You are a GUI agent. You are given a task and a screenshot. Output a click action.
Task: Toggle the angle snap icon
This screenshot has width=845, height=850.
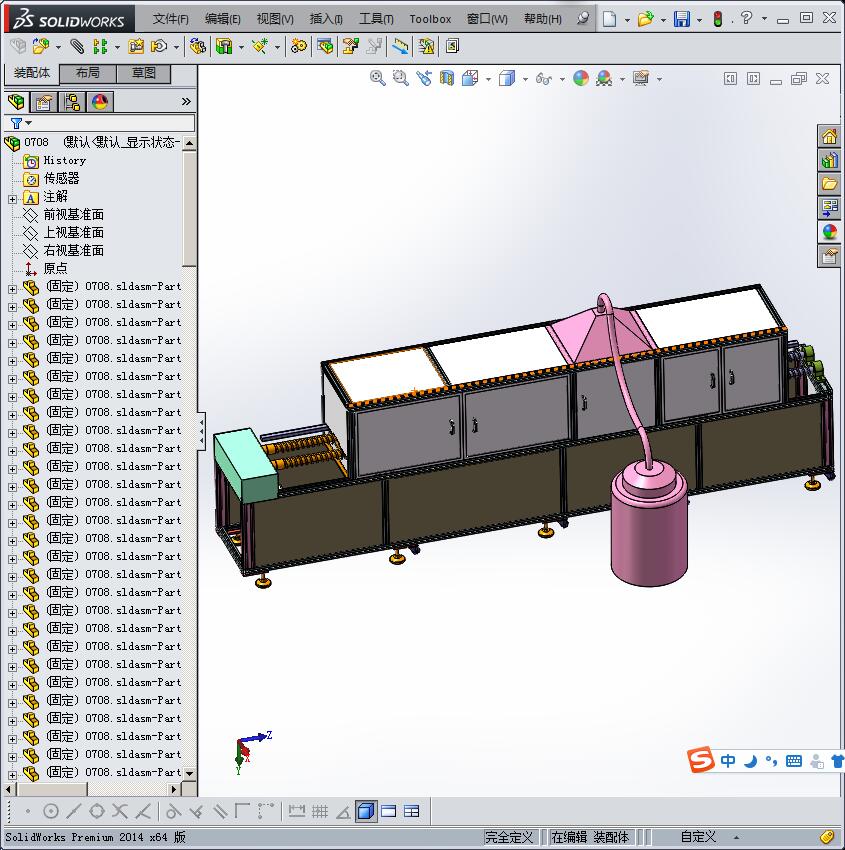[343, 811]
